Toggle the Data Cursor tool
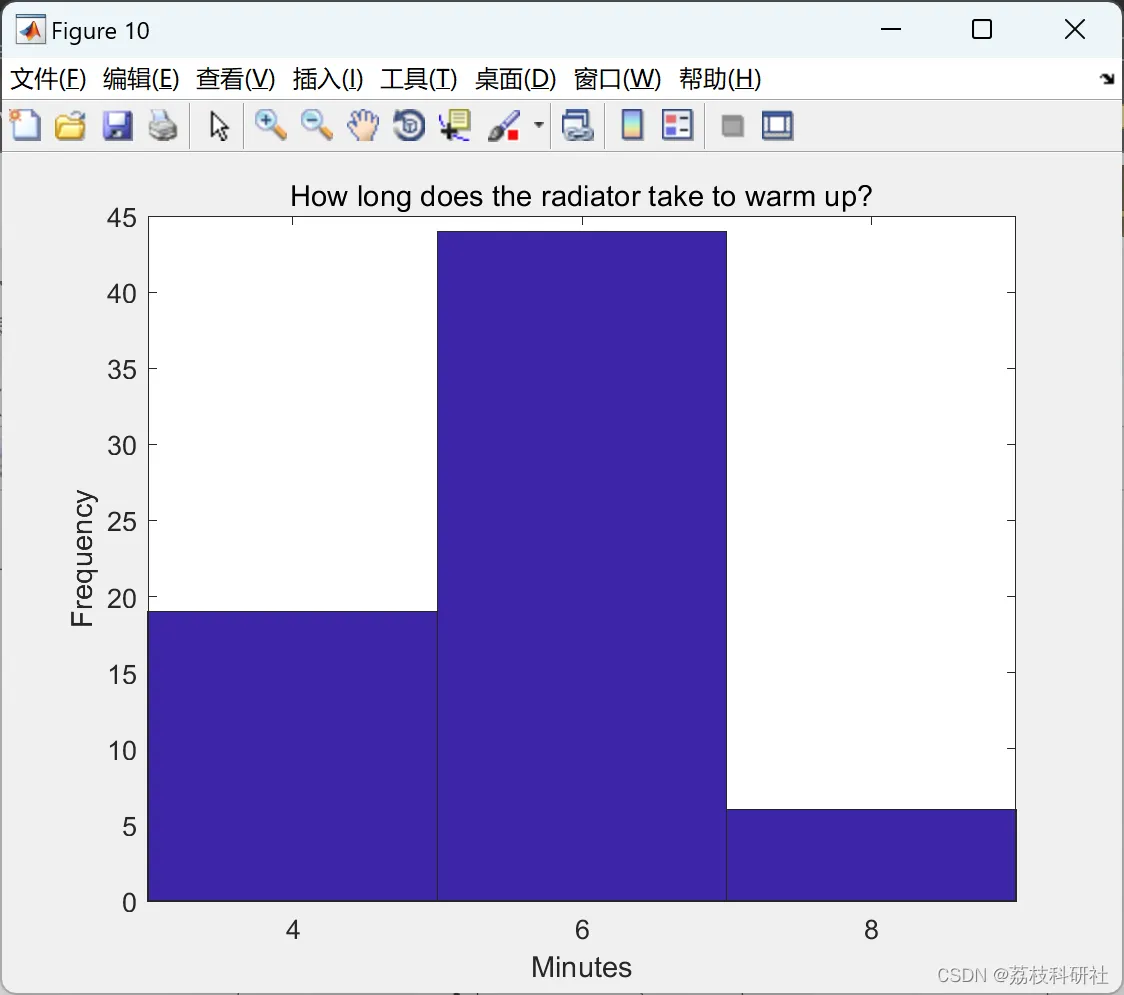 [x=455, y=125]
